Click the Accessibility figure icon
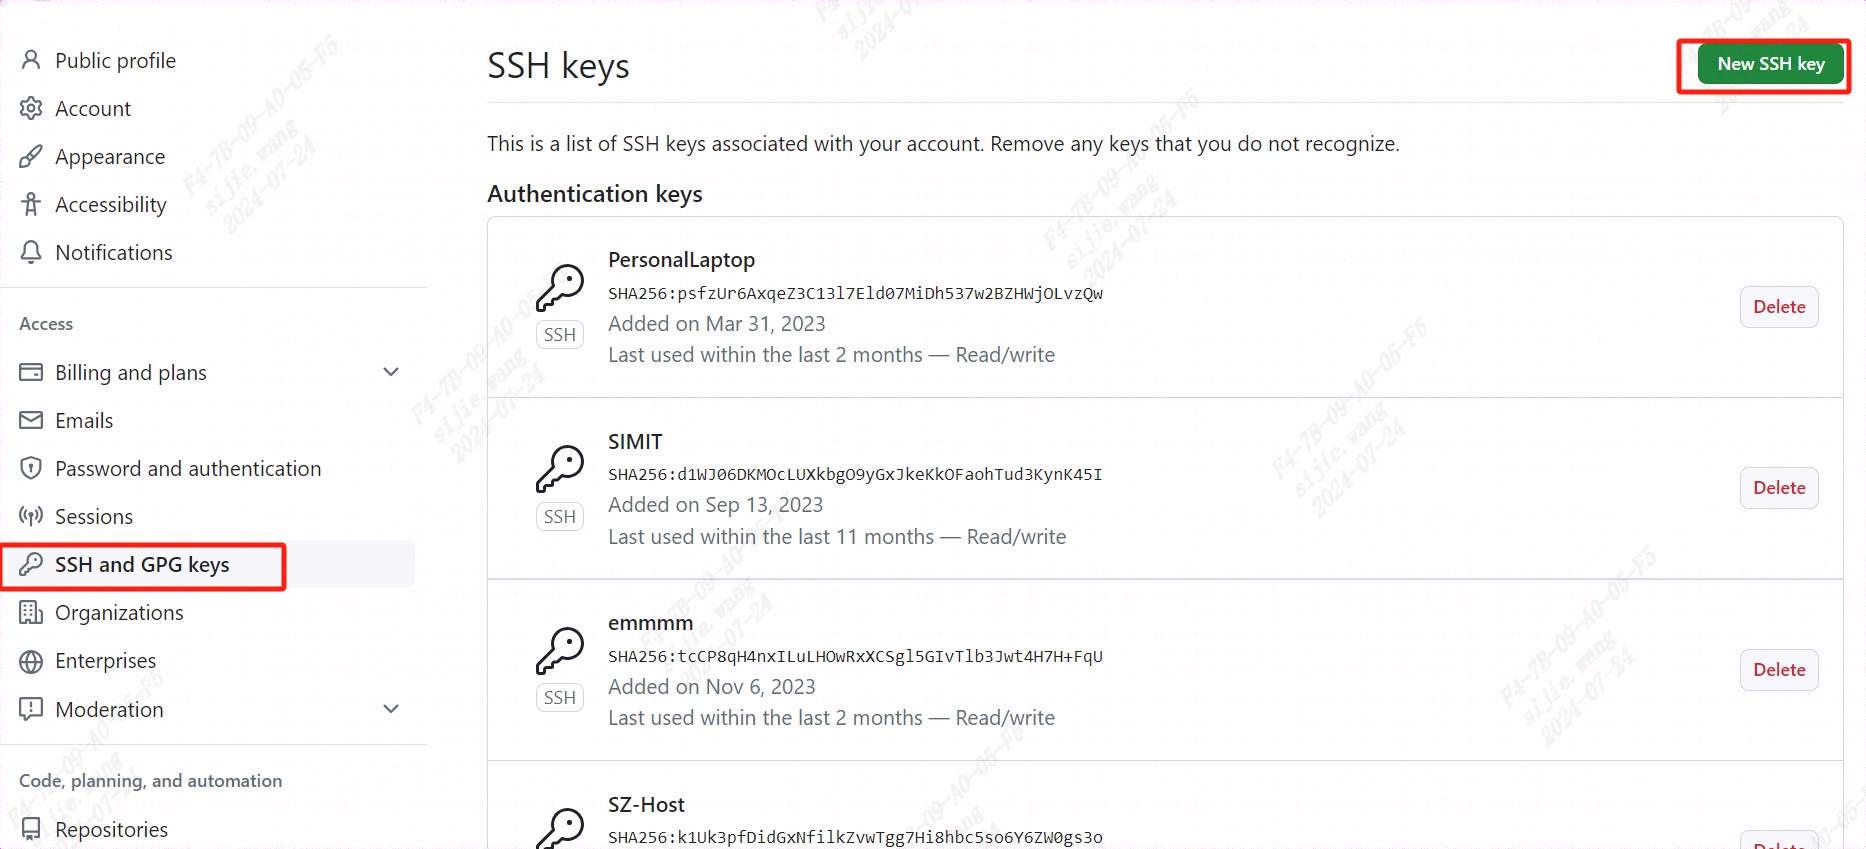 pos(31,205)
